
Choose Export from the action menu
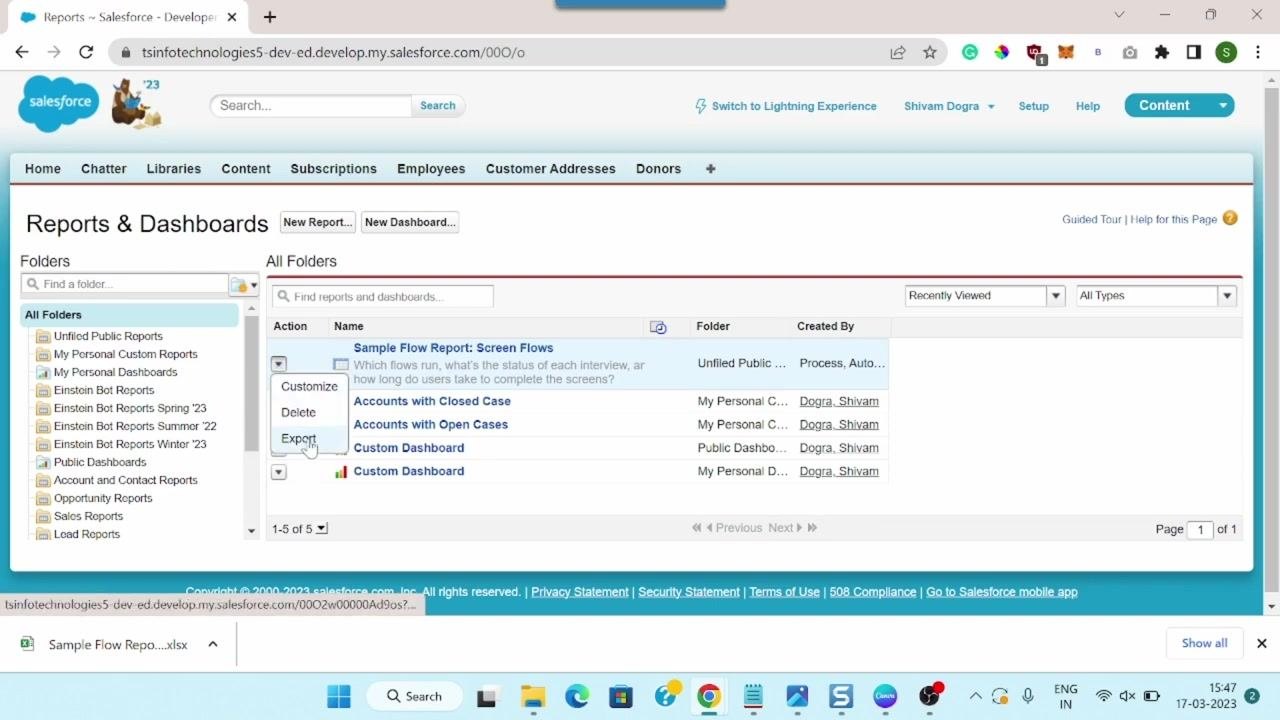point(298,438)
